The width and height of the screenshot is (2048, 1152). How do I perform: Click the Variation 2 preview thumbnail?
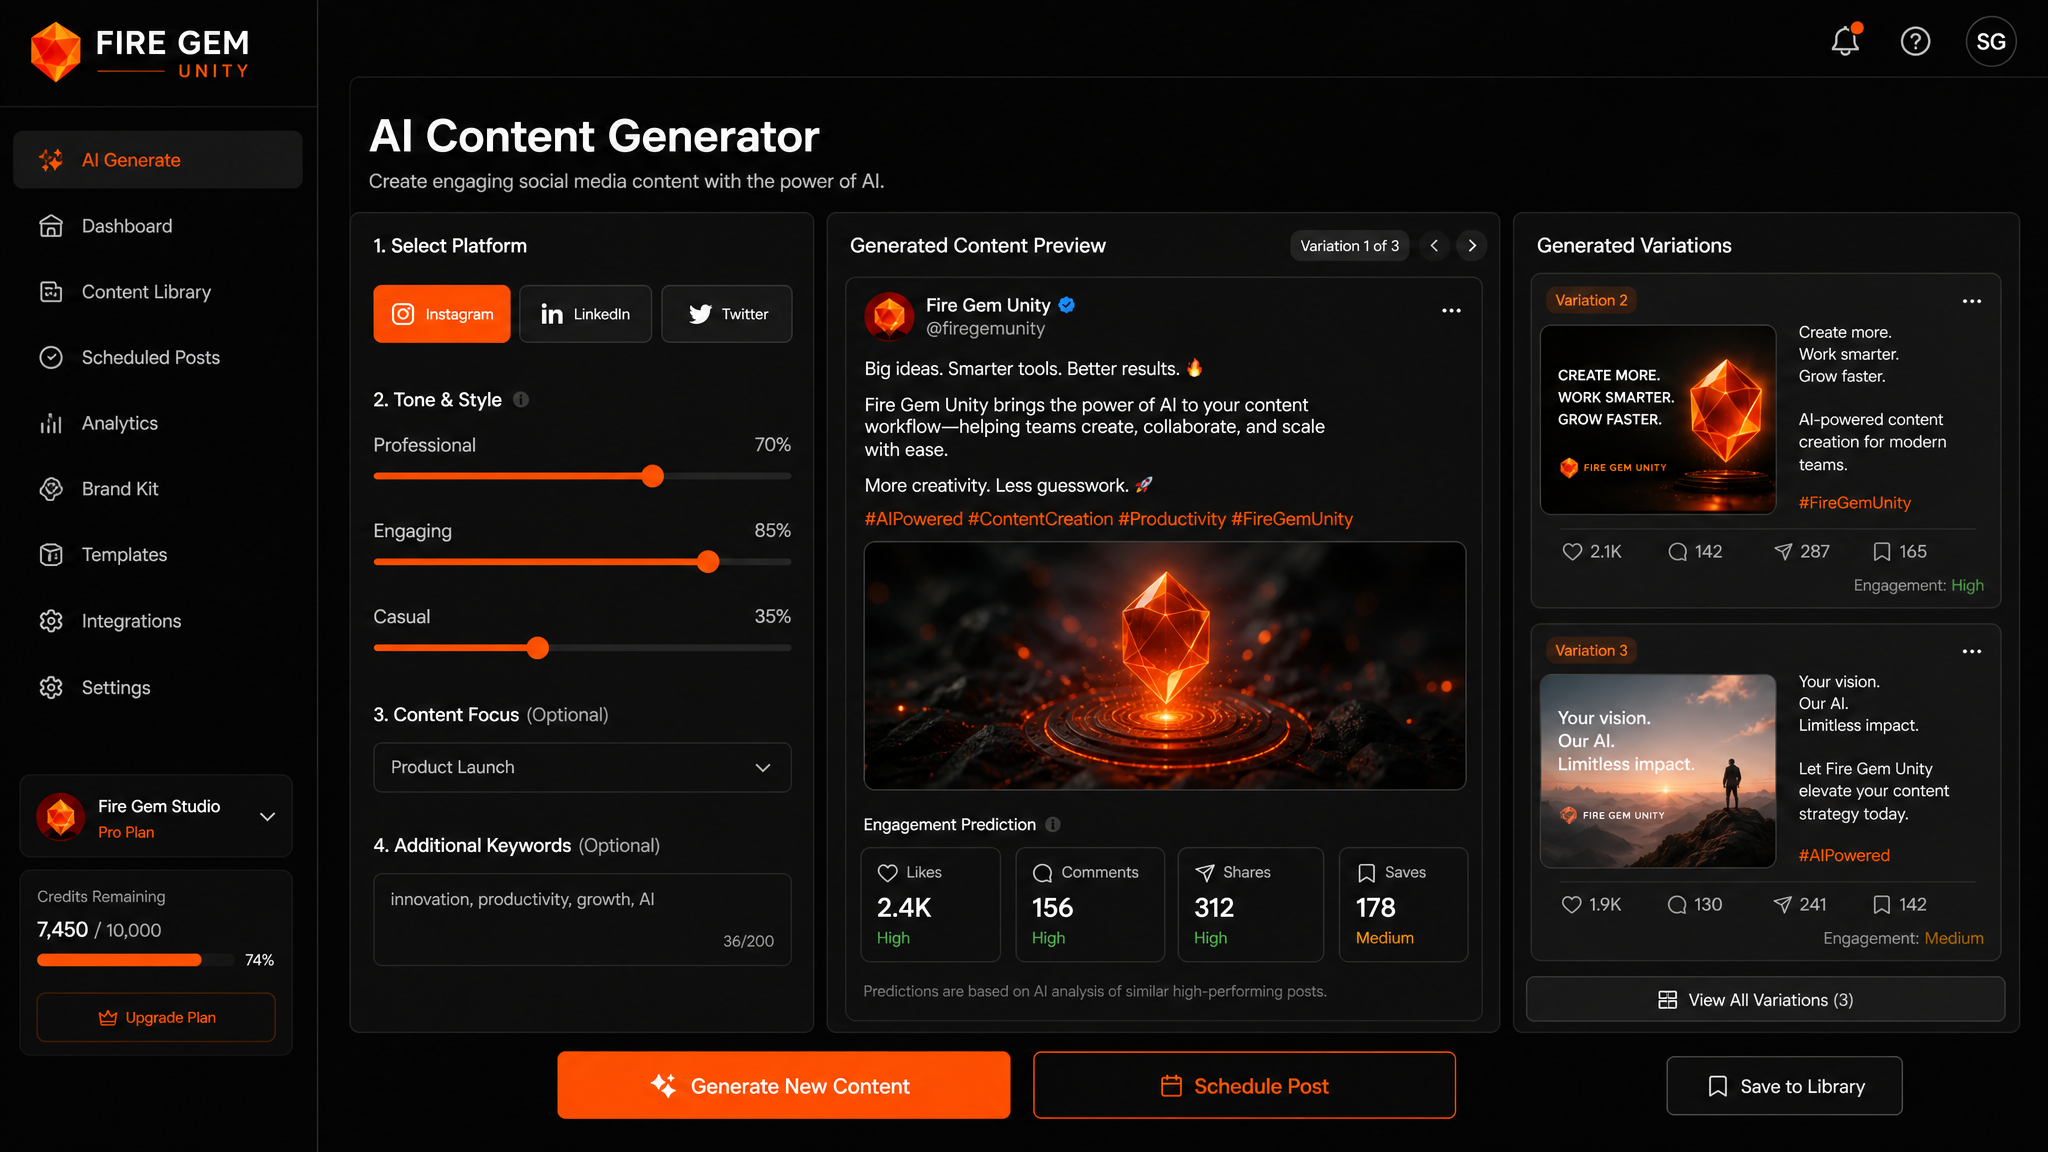[x=1658, y=420]
